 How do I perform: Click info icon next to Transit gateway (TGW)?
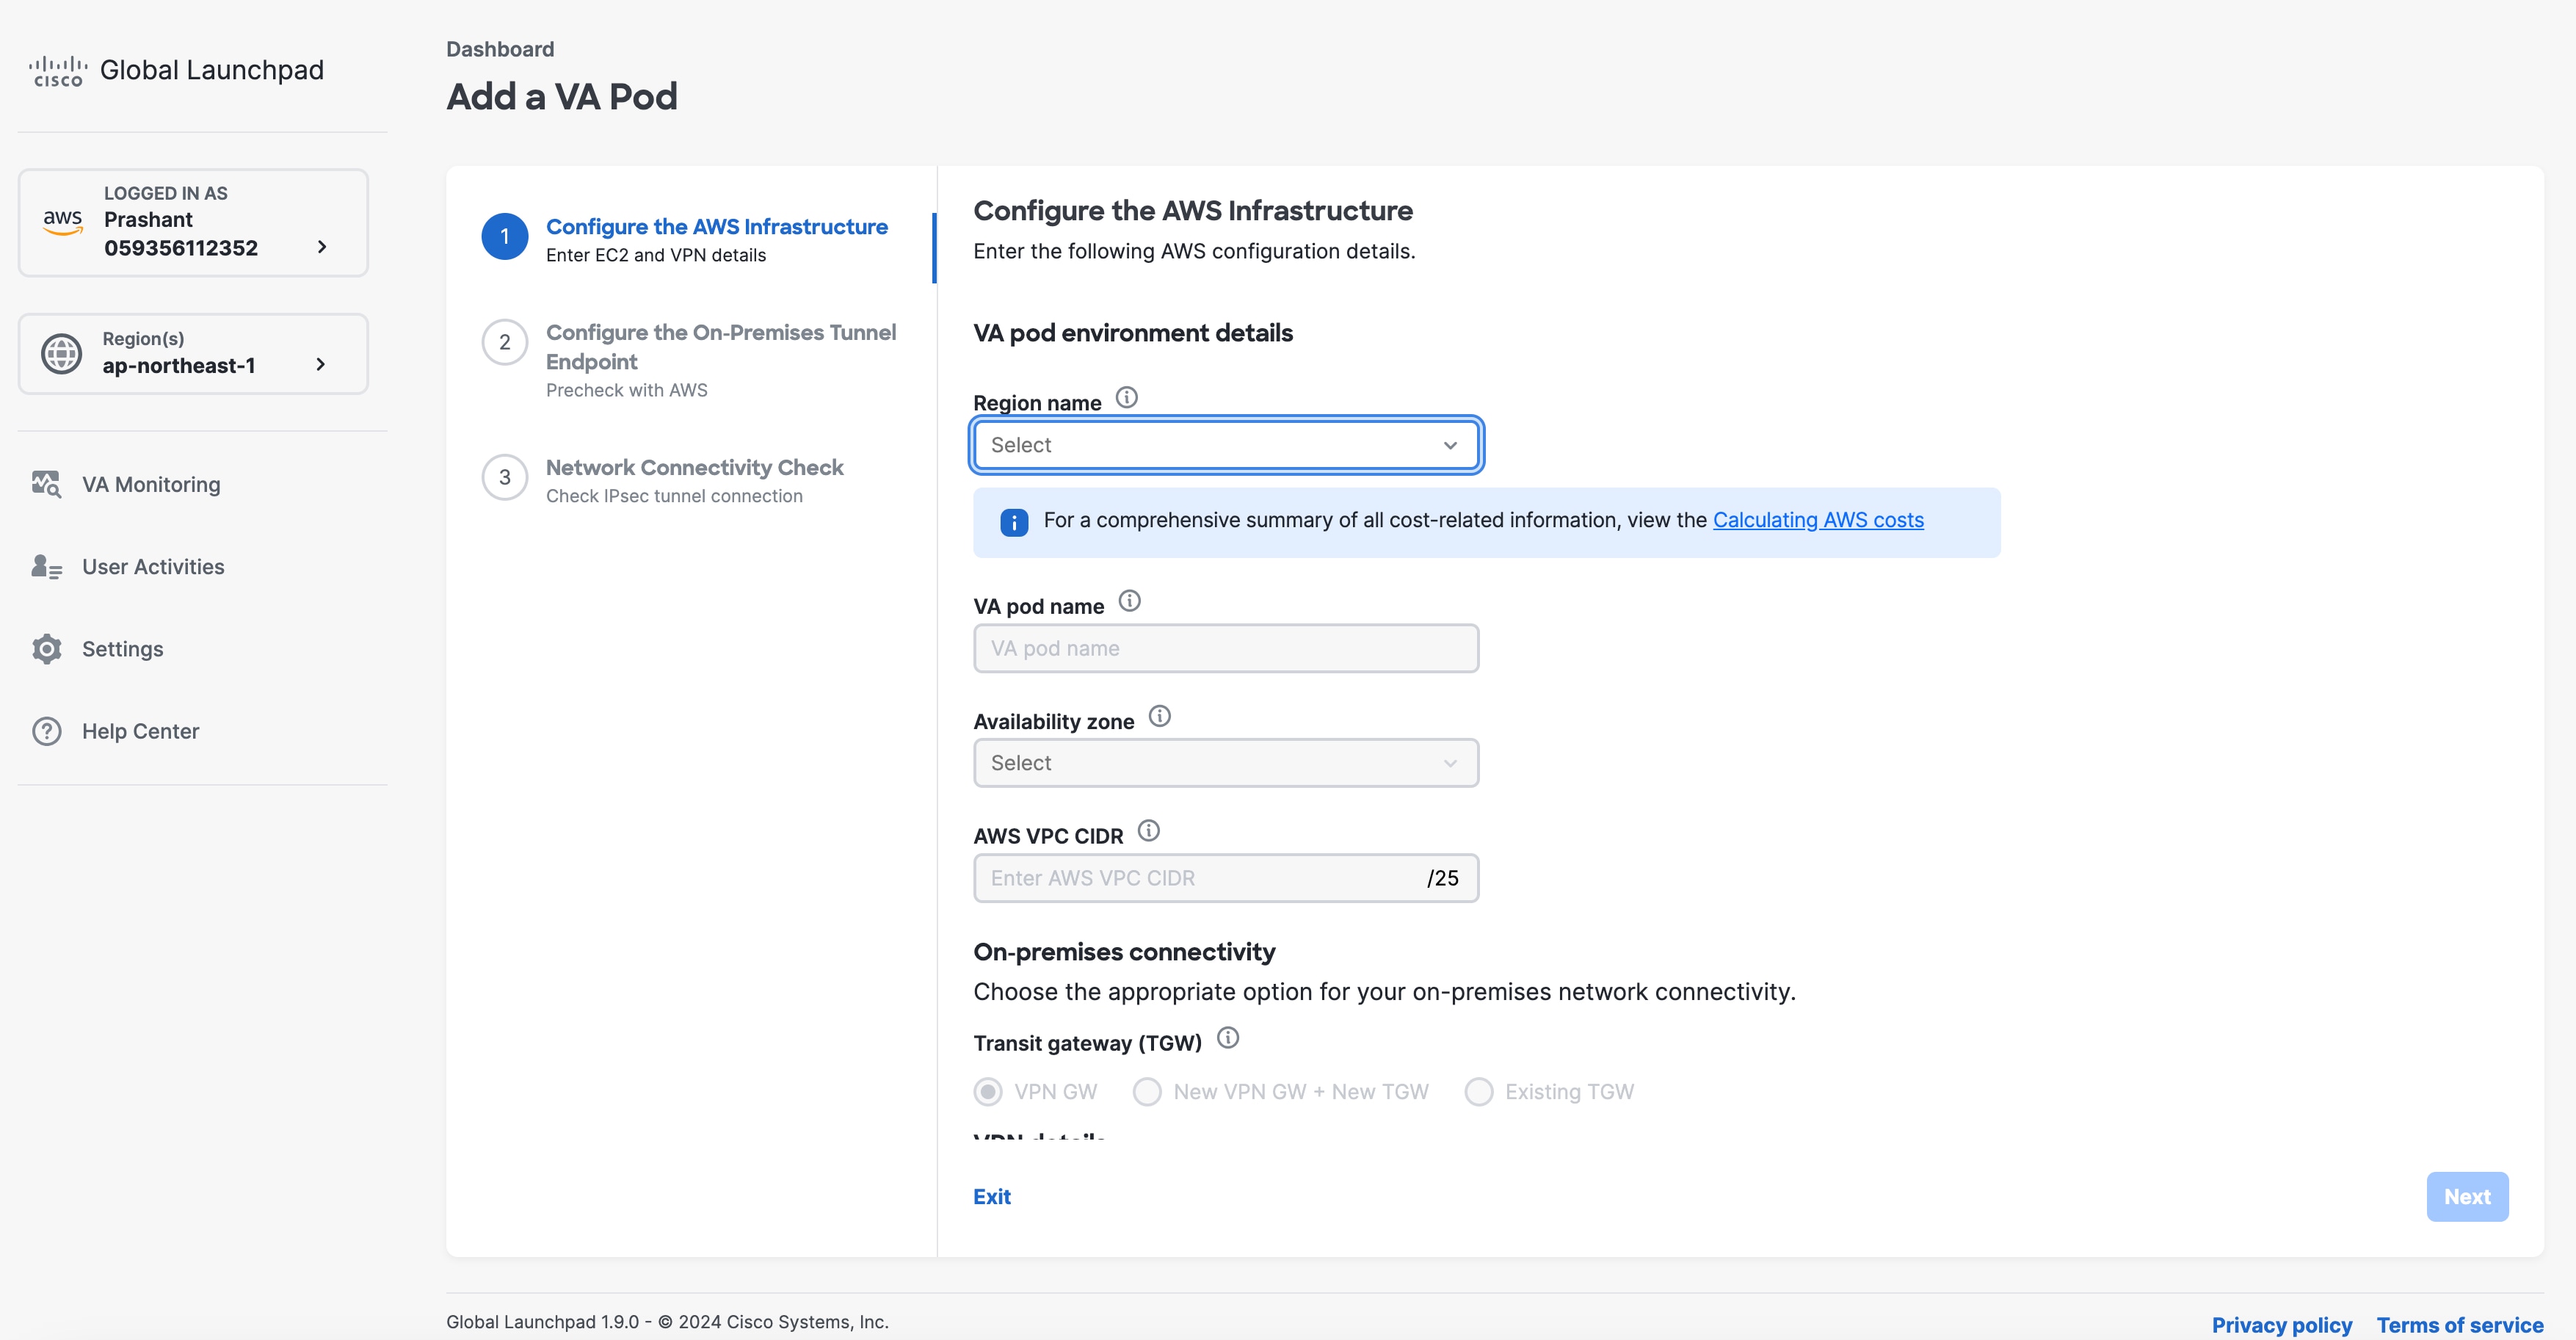pos(1227,1038)
